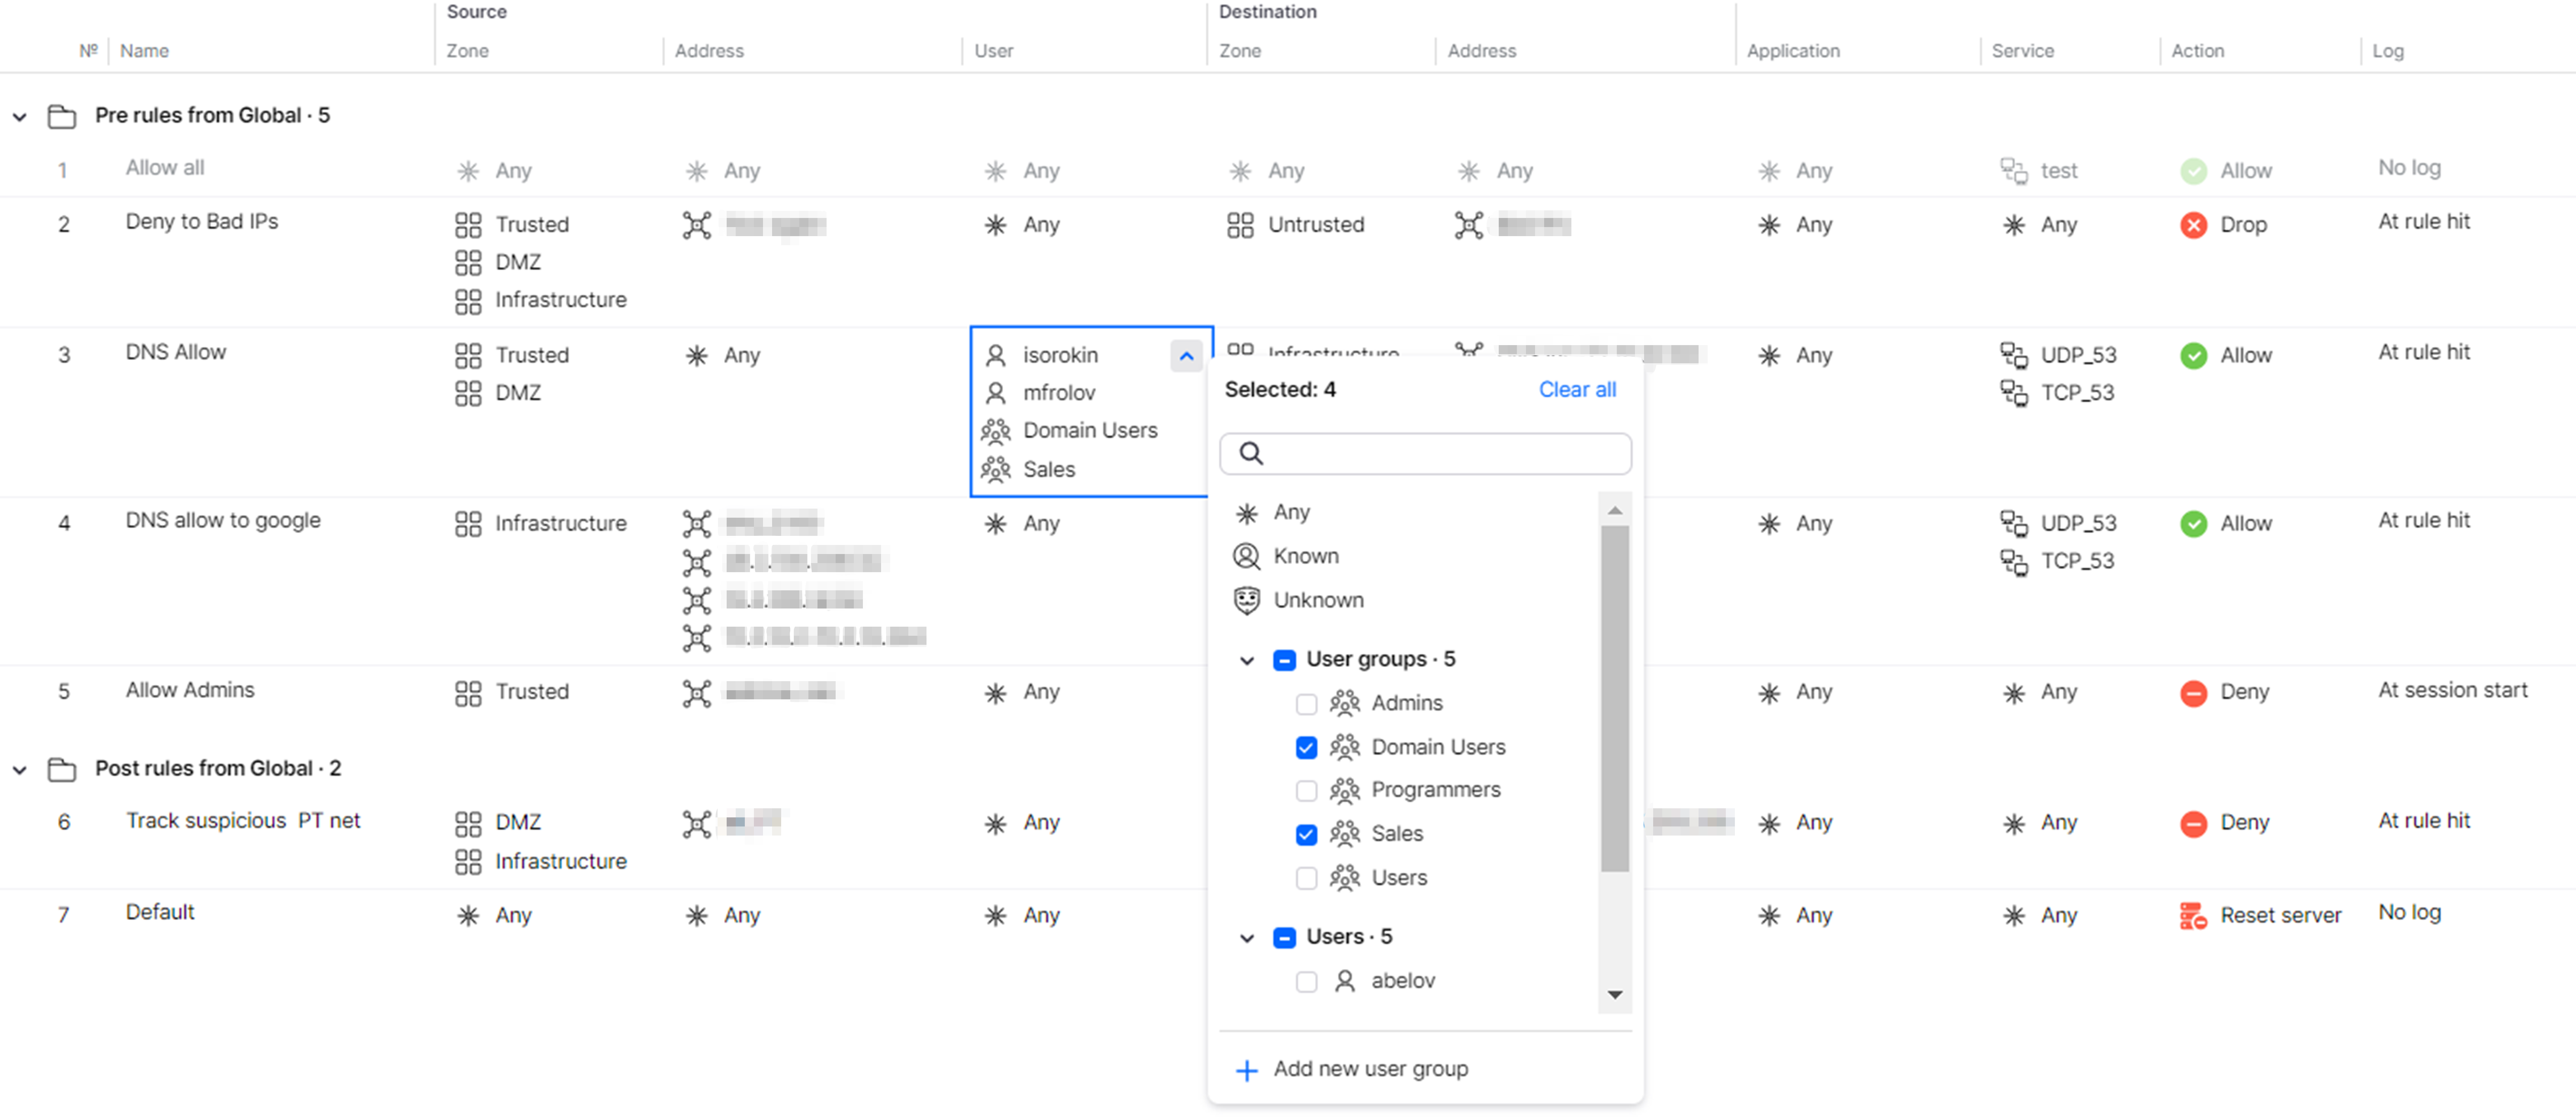Click Add new user group
The height and width of the screenshot is (1120, 2576).
pos(1370,1069)
